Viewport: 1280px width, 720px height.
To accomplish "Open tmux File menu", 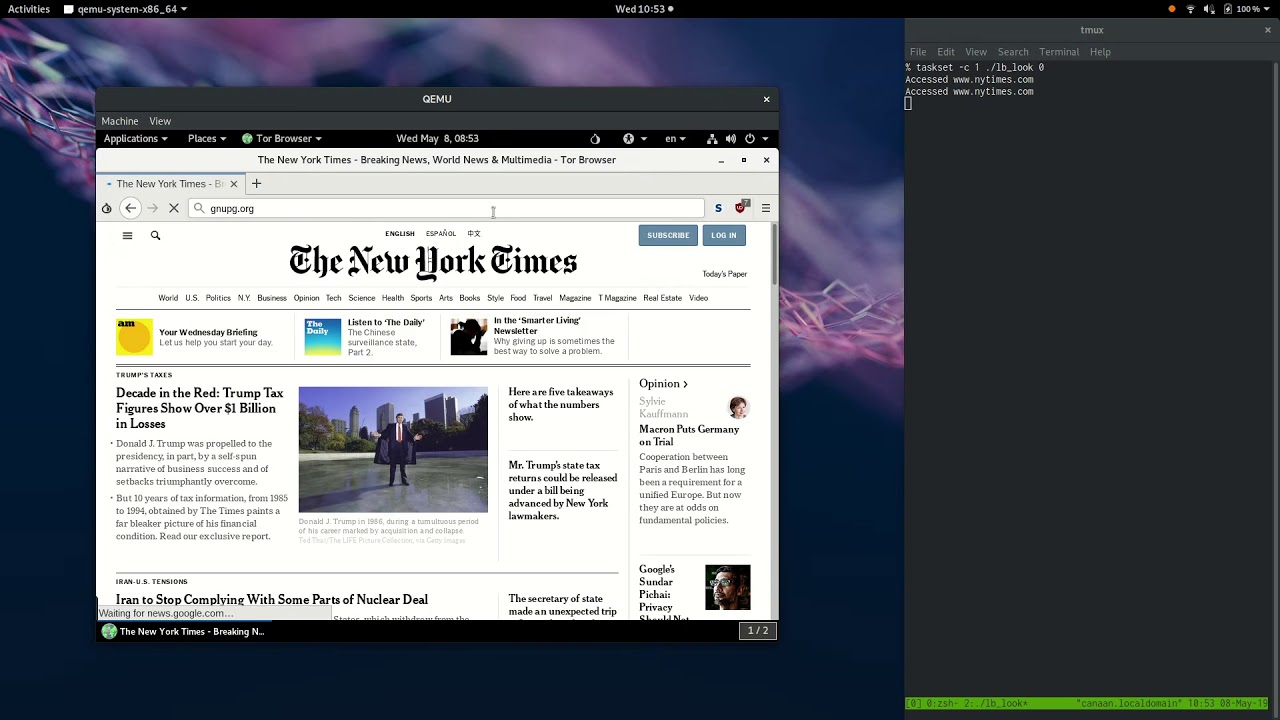I will click(x=918, y=52).
